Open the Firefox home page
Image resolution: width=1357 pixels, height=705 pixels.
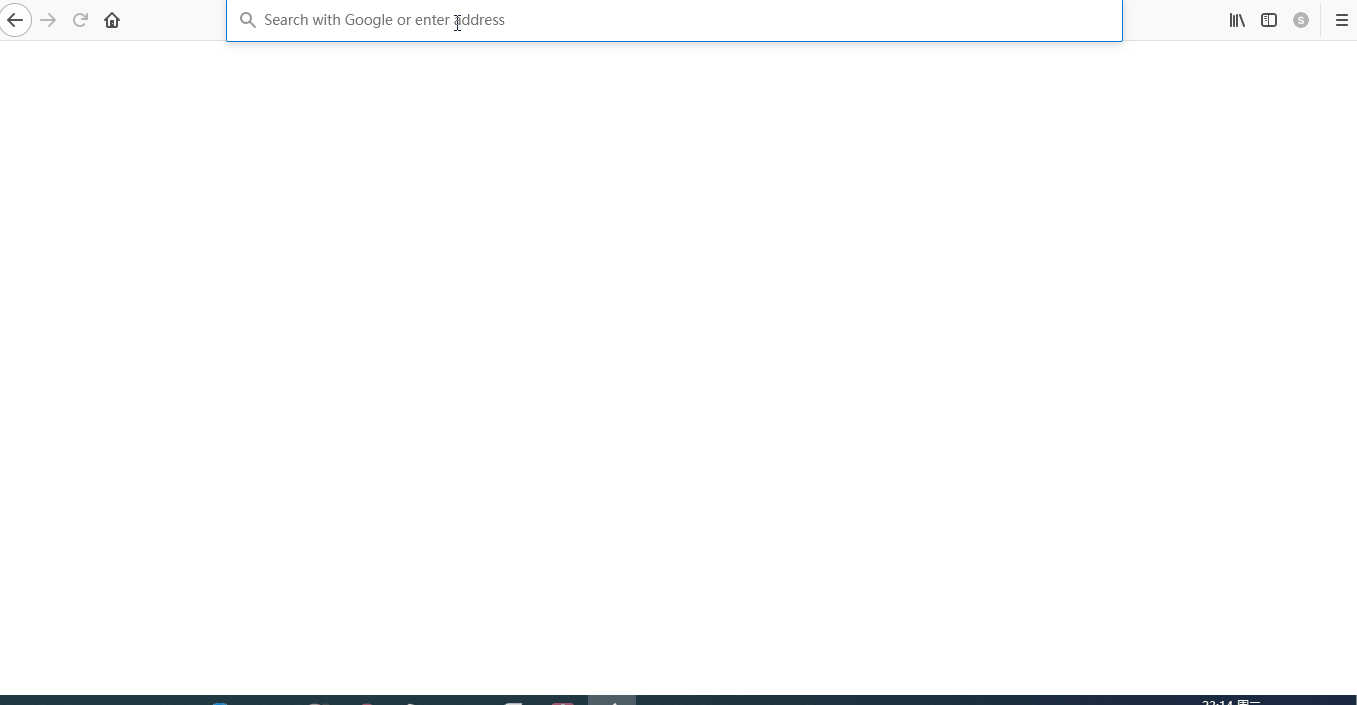tap(112, 20)
